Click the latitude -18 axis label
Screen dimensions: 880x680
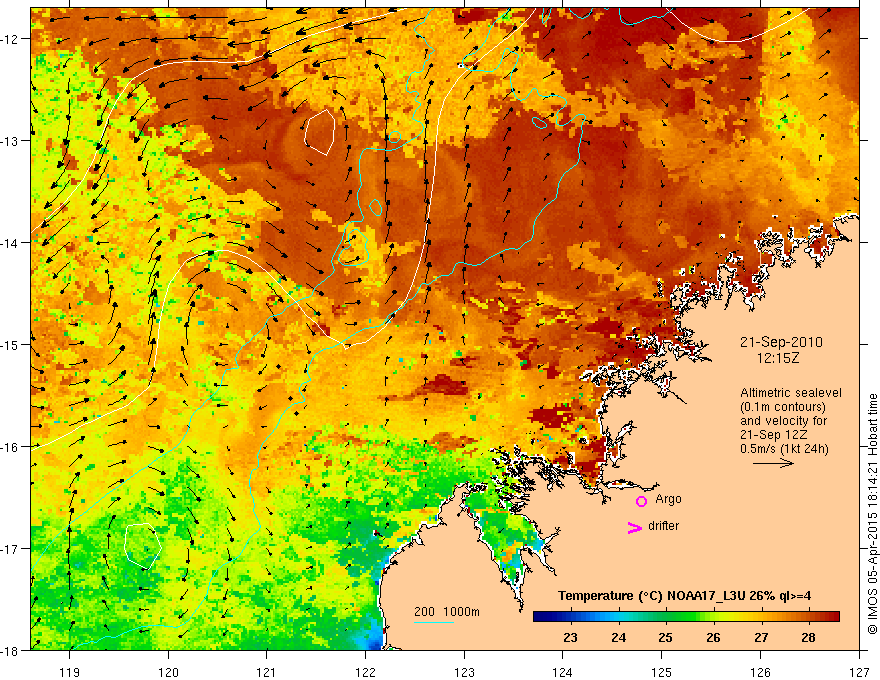coord(11,650)
